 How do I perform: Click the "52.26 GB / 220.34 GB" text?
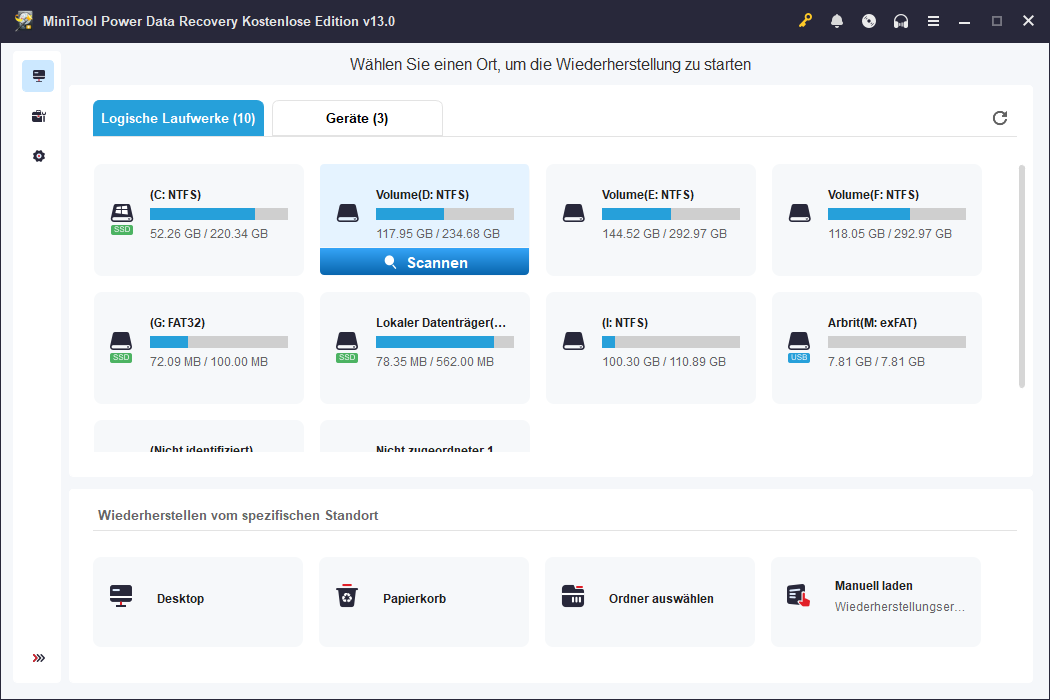[x=209, y=234]
